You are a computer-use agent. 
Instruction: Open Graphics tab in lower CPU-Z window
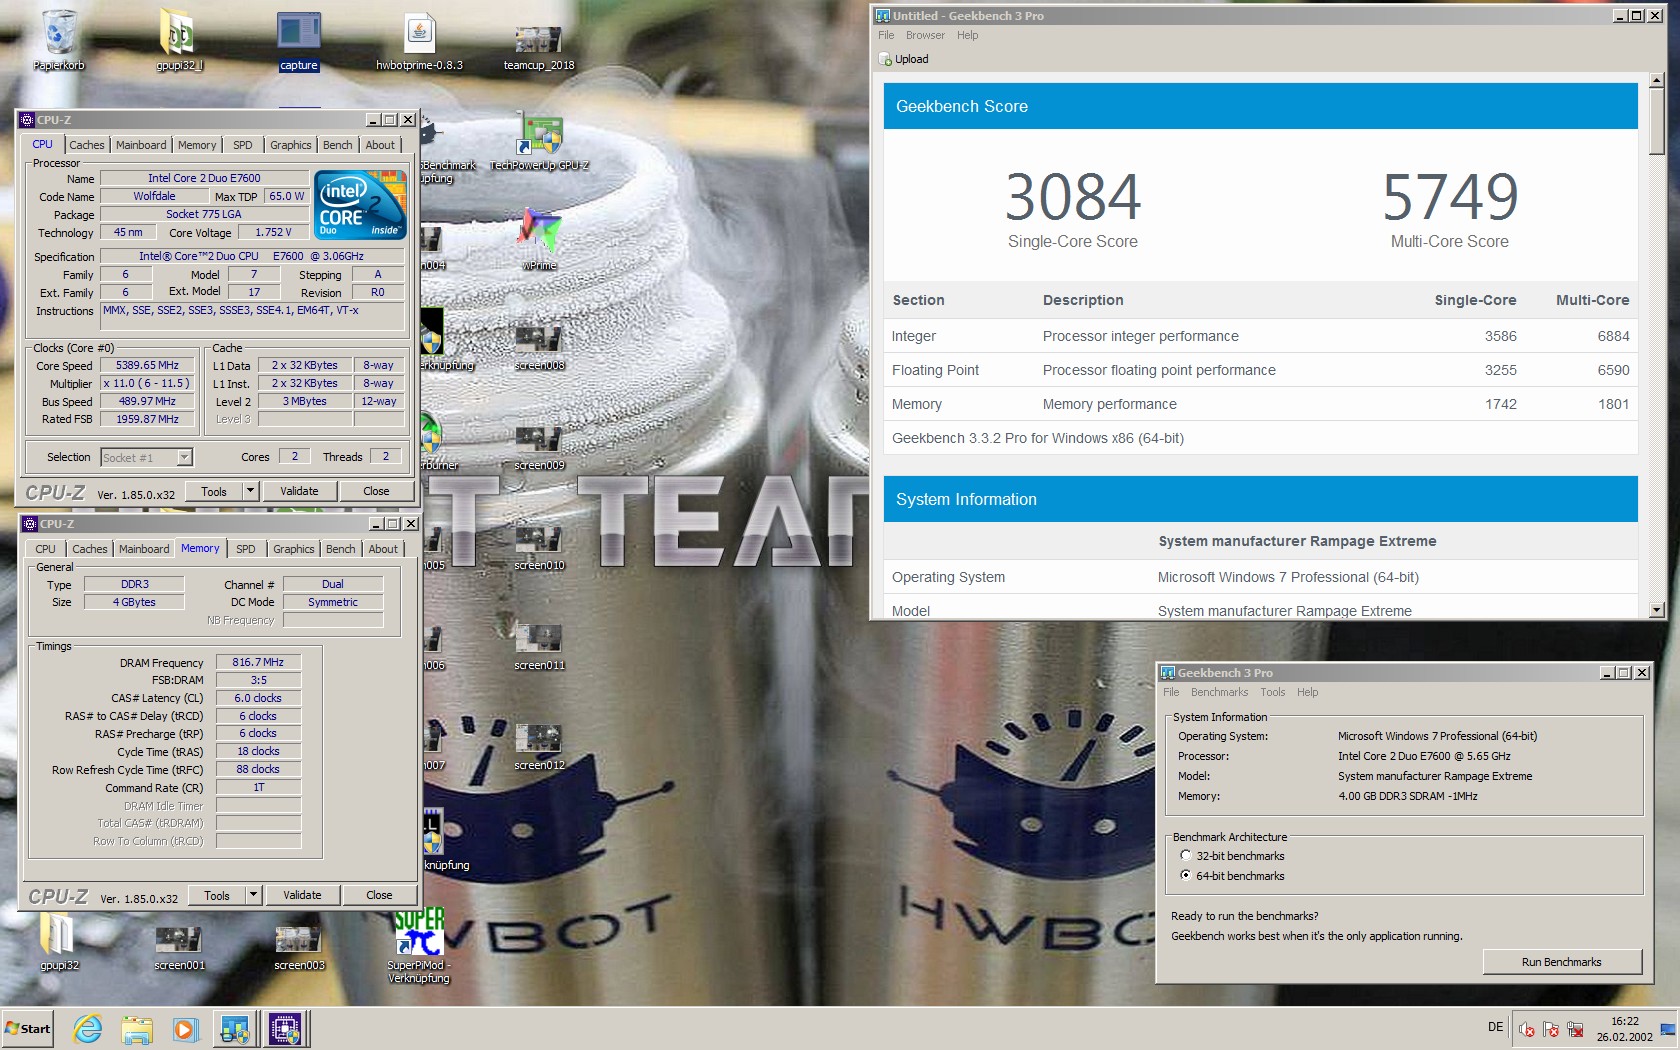click(x=294, y=549)
